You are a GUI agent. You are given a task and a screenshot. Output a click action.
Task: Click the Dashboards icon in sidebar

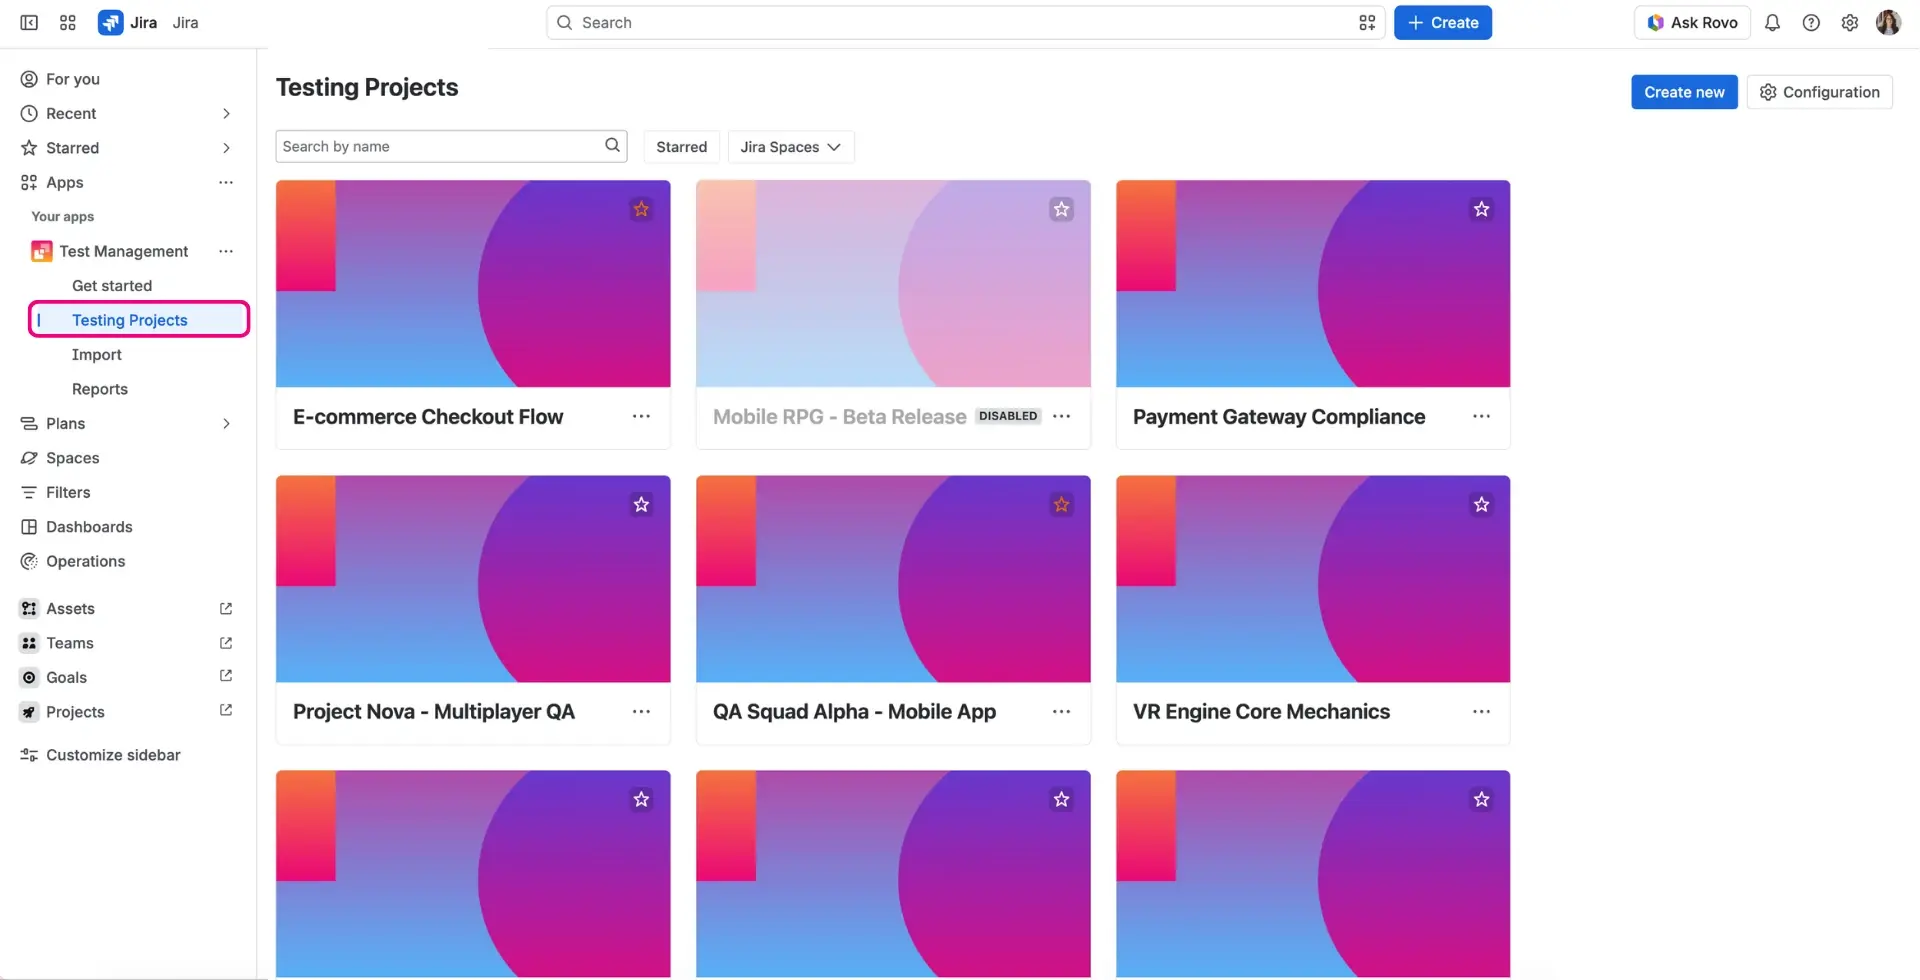pyautogui.click(x=29, y=527)
